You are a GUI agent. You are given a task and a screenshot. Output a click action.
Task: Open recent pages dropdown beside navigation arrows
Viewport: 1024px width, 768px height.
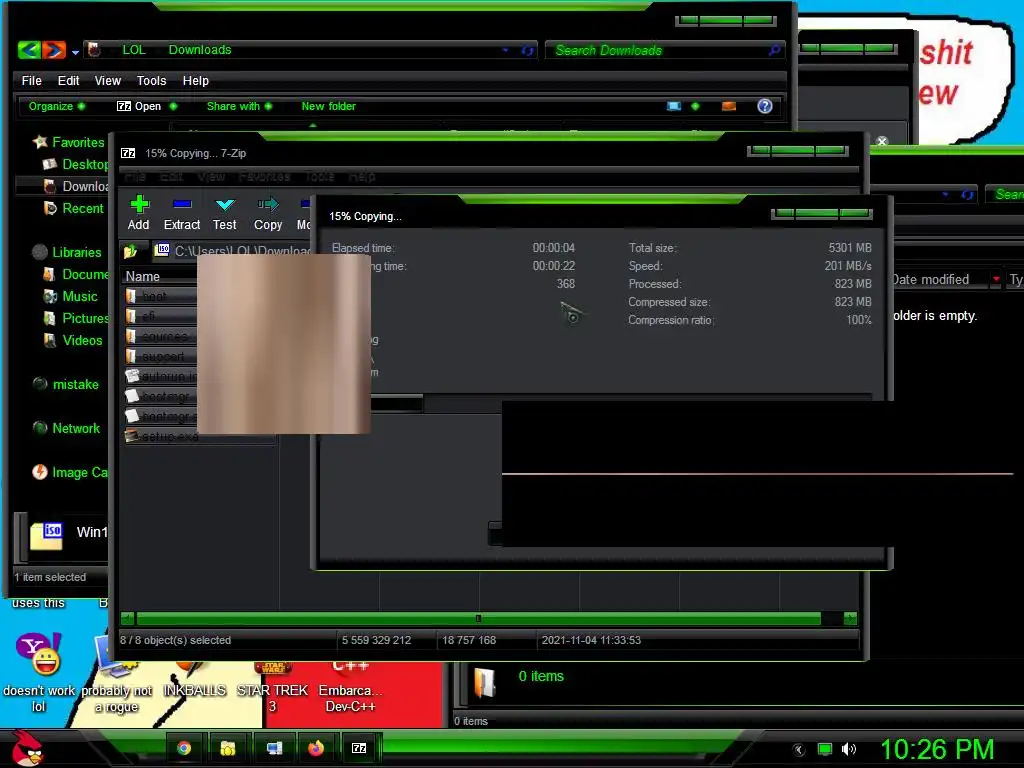75,52
